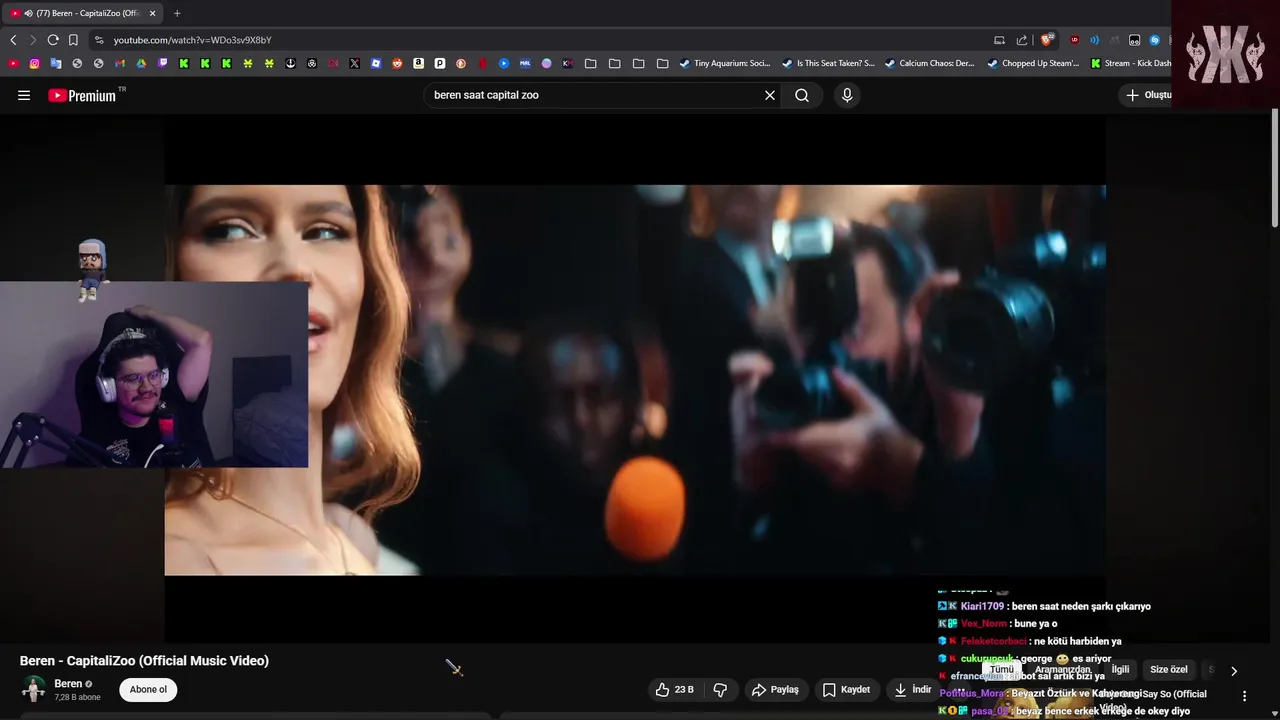Click the Paylaş share button
Image resolution: width=1280 pixels, height=720 pixels.
[775, 689]
